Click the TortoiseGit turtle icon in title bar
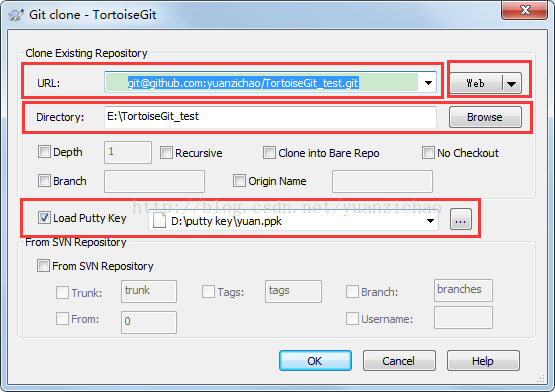Image resolution: width=555 pixels, height=392 pixels. tap(15, 15)
